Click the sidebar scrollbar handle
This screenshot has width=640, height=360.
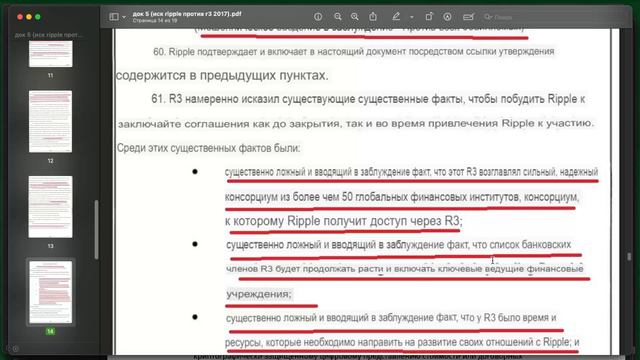(x=96, y=229)
